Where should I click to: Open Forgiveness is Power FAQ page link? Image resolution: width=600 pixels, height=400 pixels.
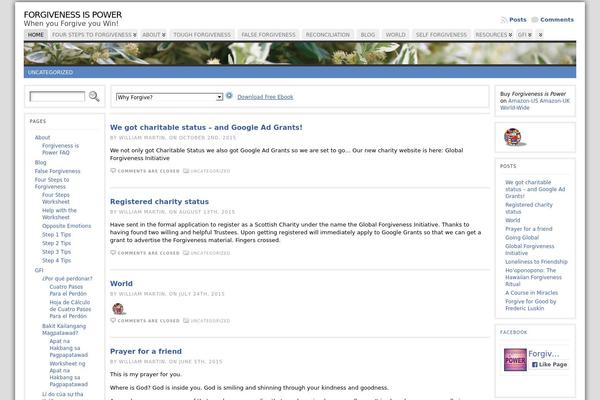60,149
